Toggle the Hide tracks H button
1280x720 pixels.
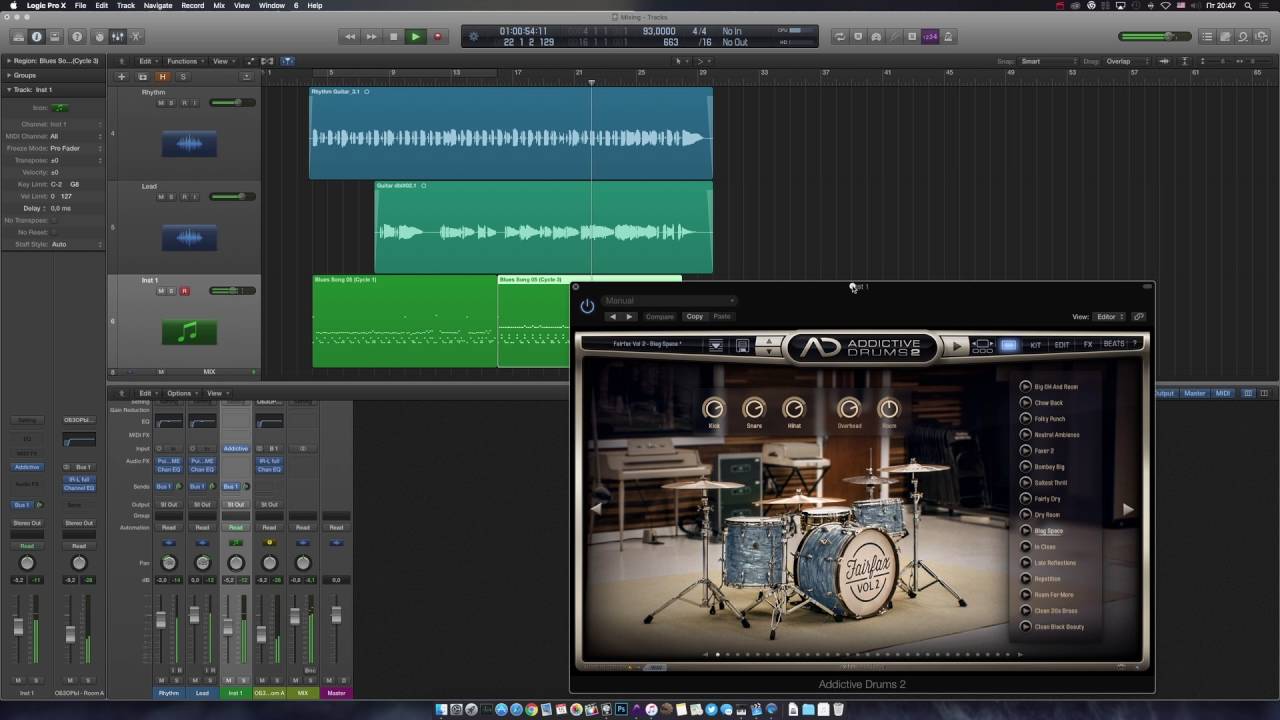tap(162, 77)
